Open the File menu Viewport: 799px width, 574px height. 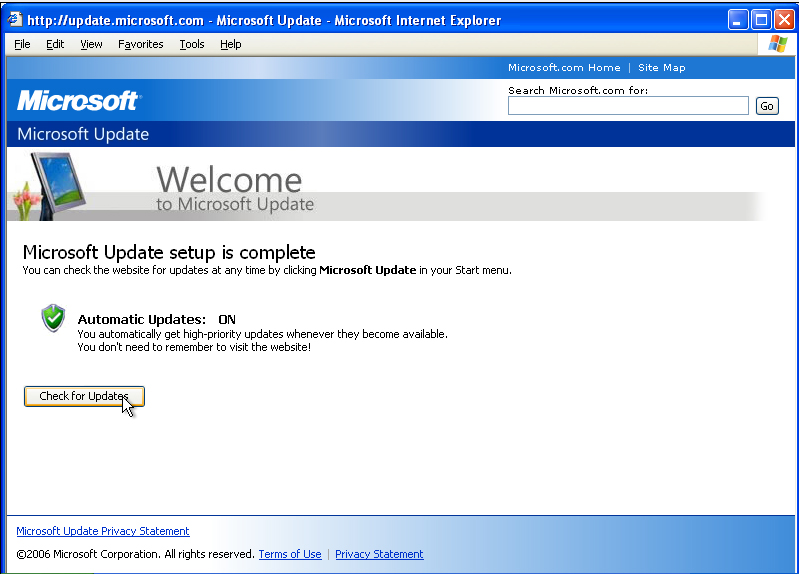22,44
